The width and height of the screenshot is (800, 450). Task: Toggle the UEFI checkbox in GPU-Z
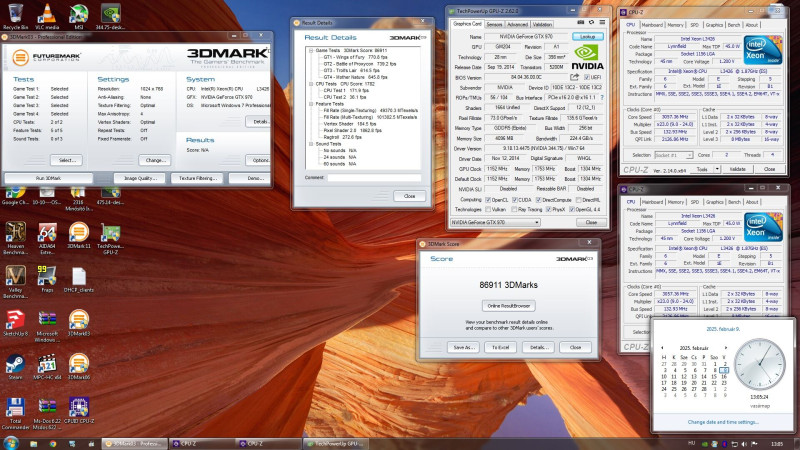586,78
